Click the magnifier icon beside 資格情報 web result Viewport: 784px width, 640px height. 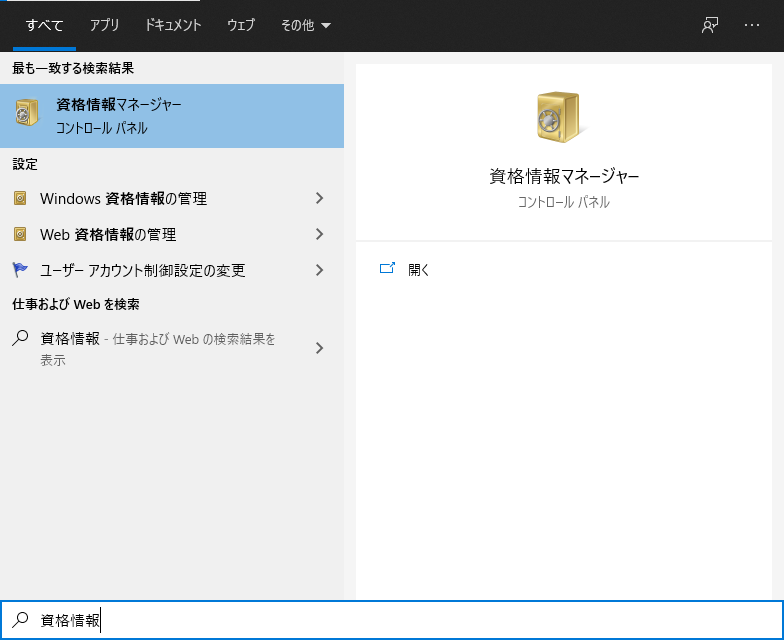click(x=20, y=338)
